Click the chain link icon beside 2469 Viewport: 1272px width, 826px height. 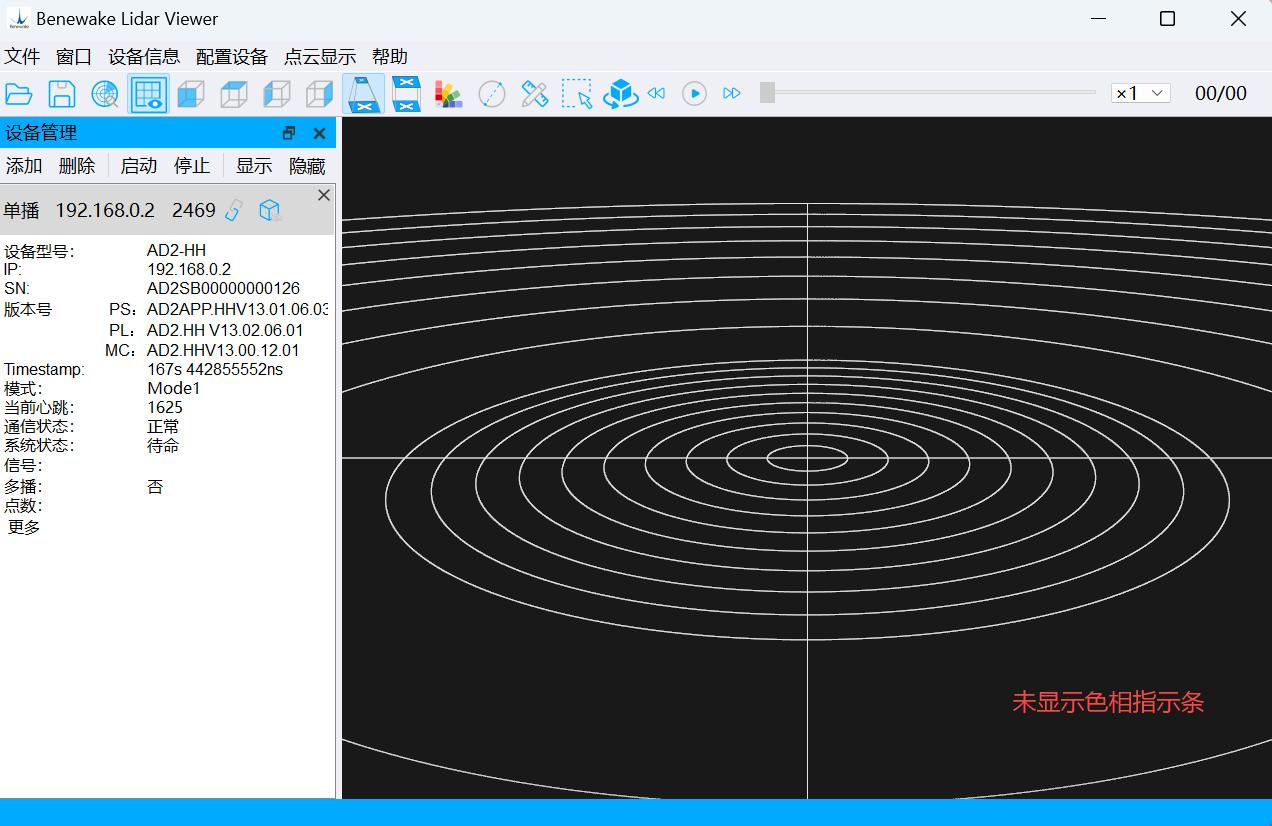pyautogui.click(x=233, y=210)
